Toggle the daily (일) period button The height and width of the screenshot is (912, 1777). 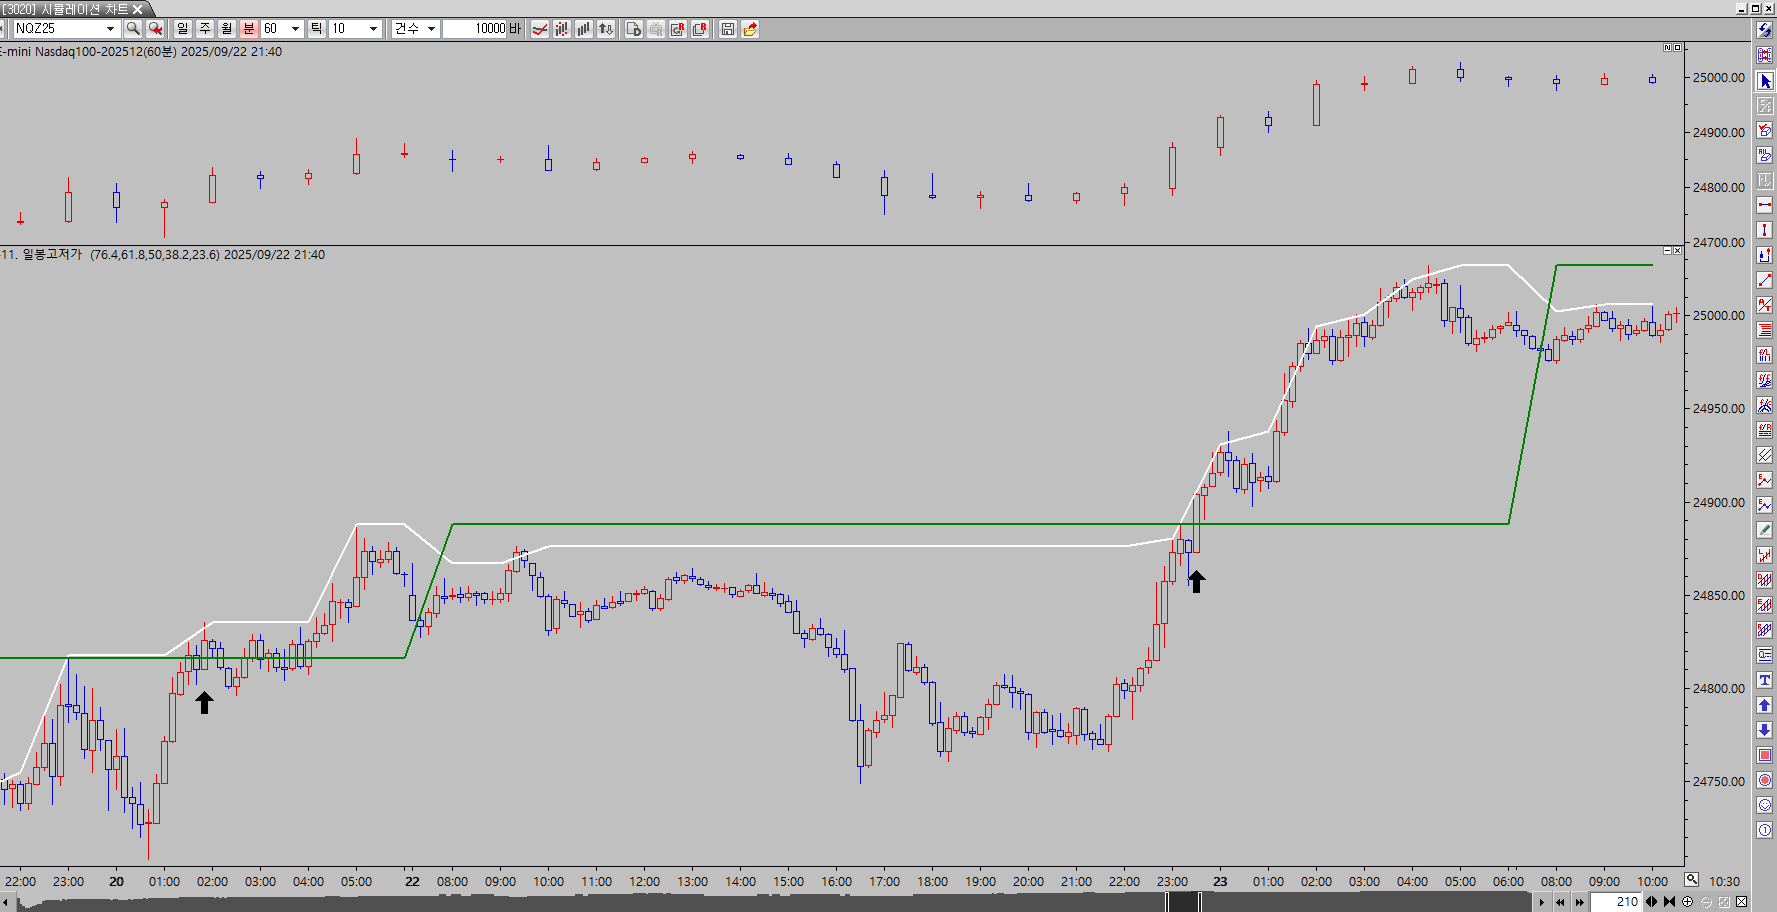coord(183,29)
